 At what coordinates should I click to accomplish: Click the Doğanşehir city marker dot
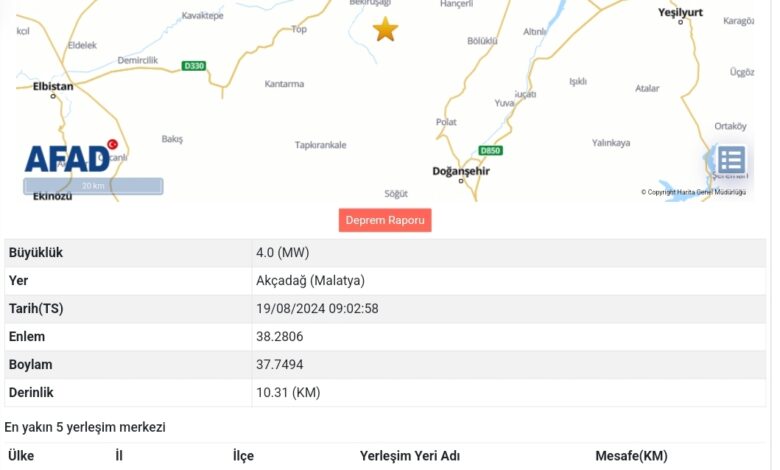pos(461,181)
